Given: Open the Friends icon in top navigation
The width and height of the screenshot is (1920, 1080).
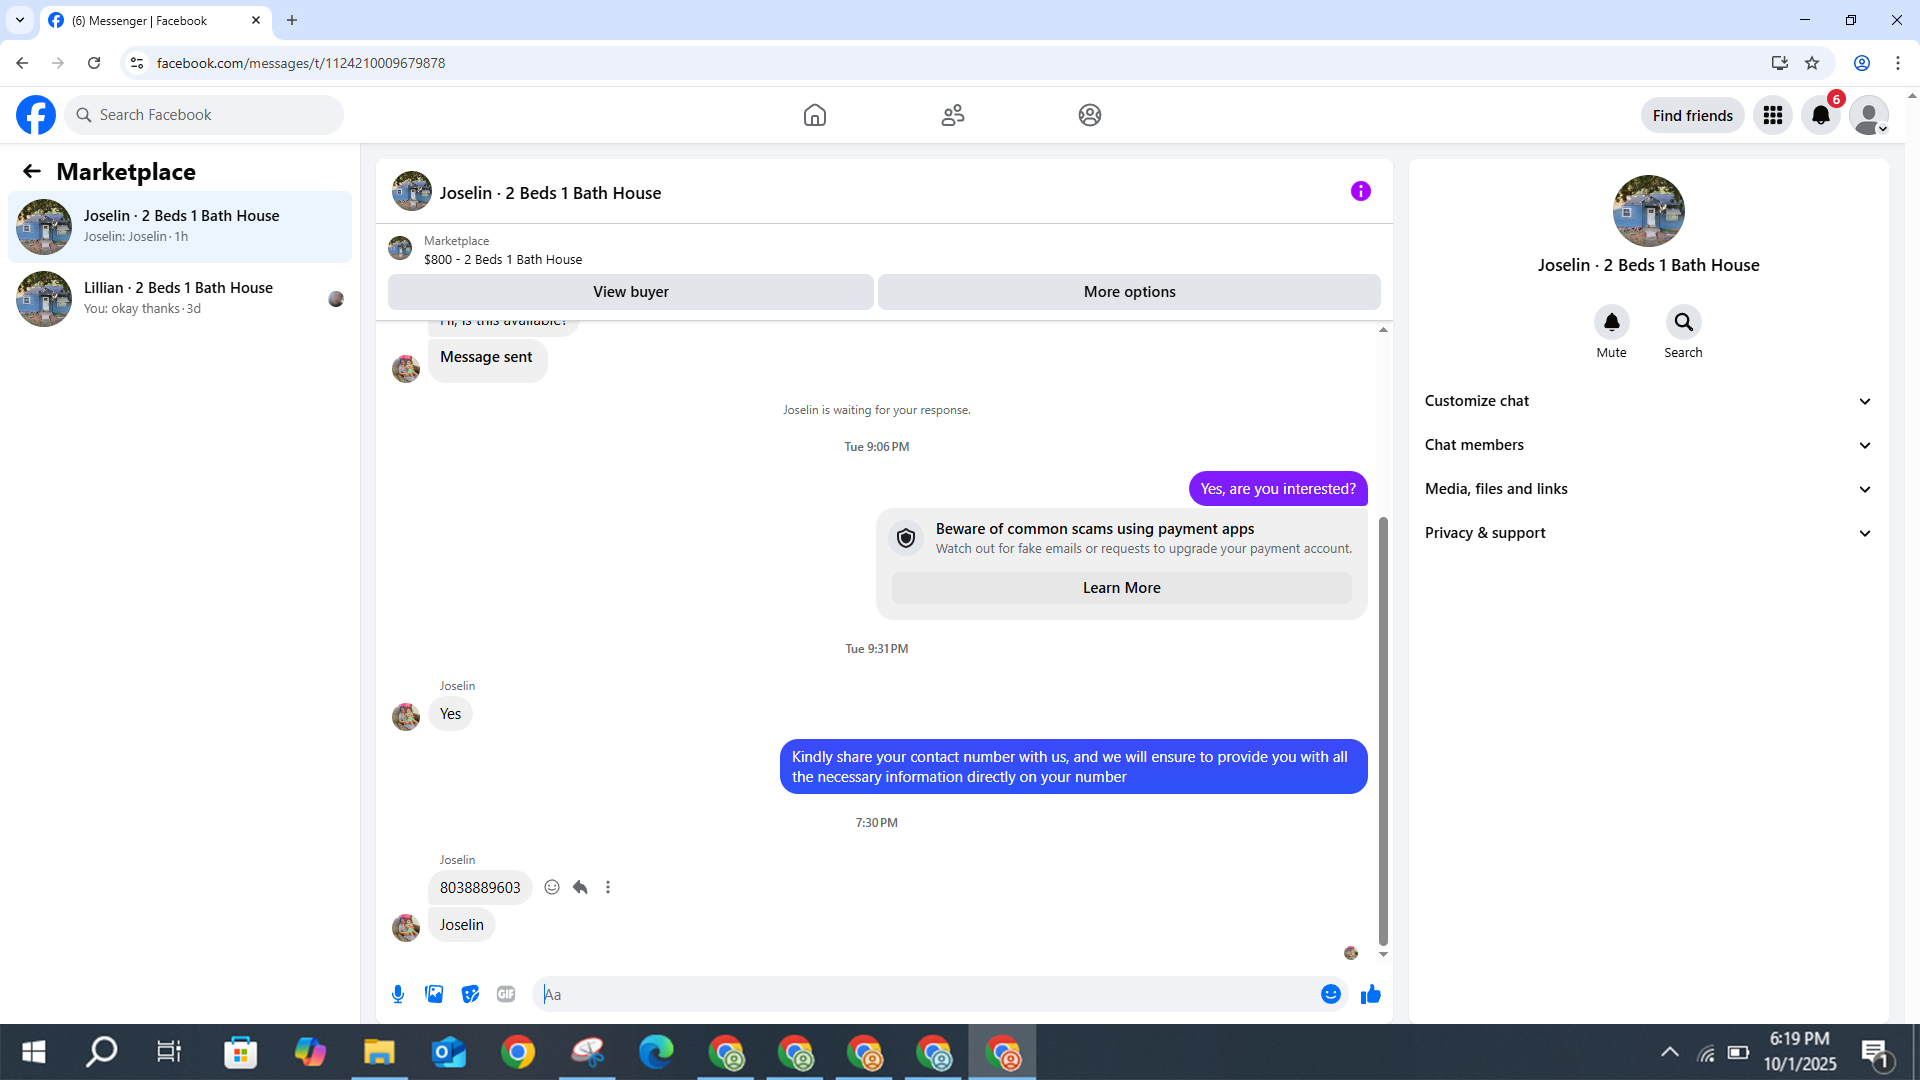Looking at the screenshot, I should coord(953,115).
